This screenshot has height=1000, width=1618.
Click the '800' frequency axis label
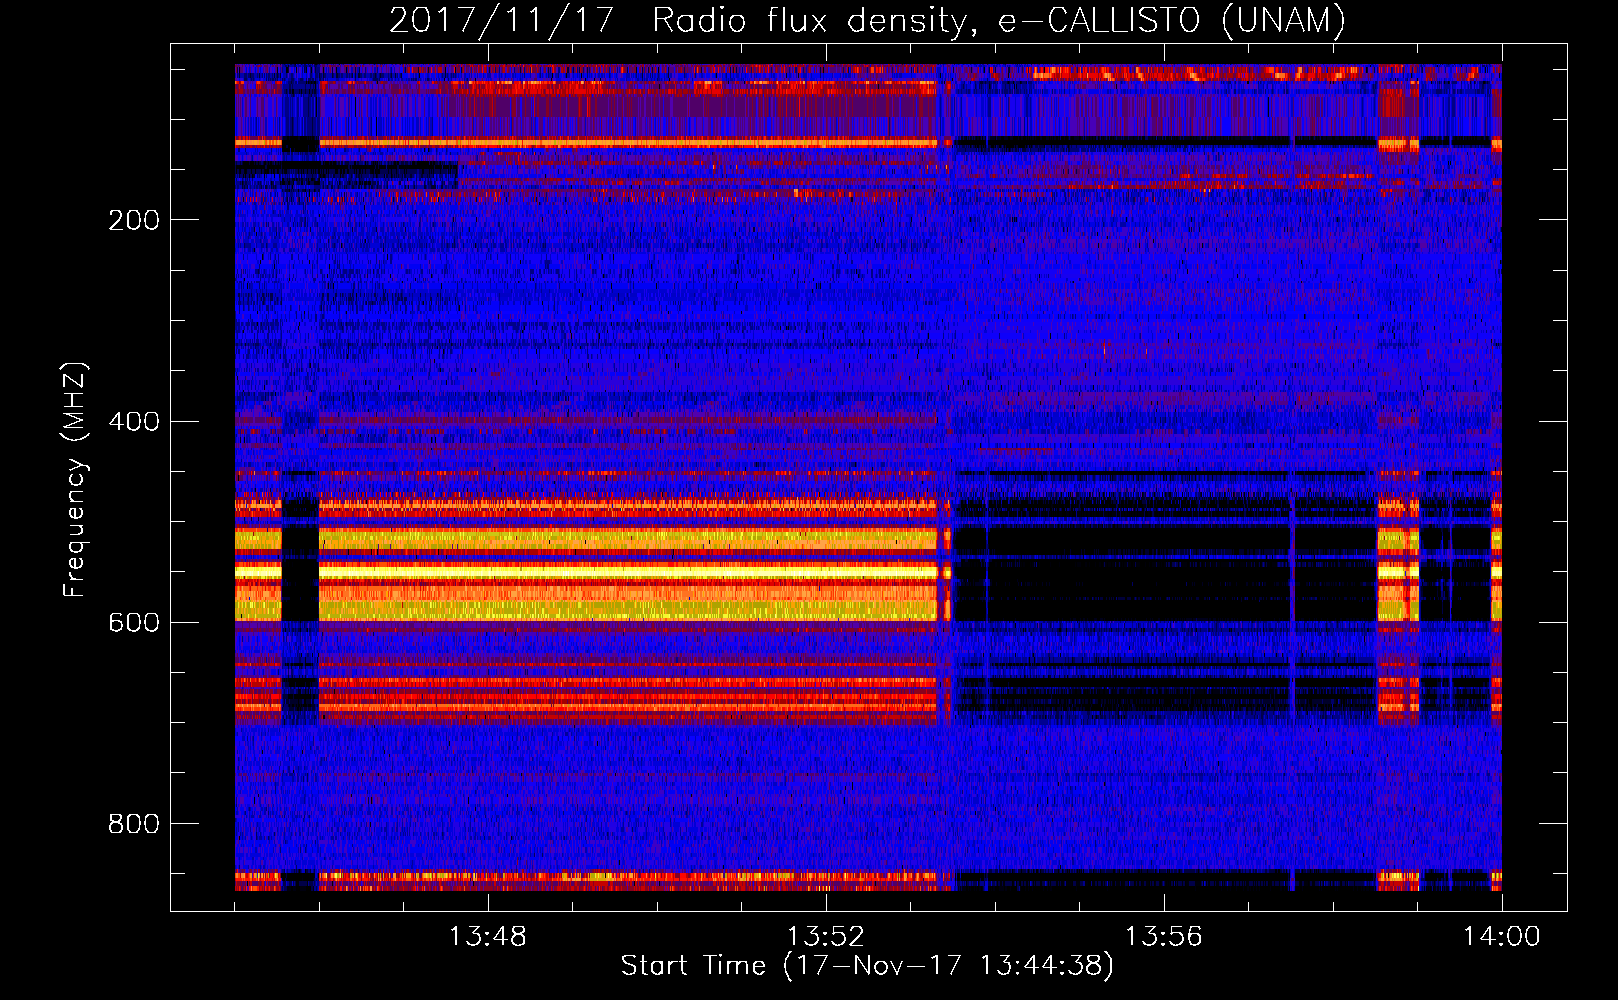134,823
